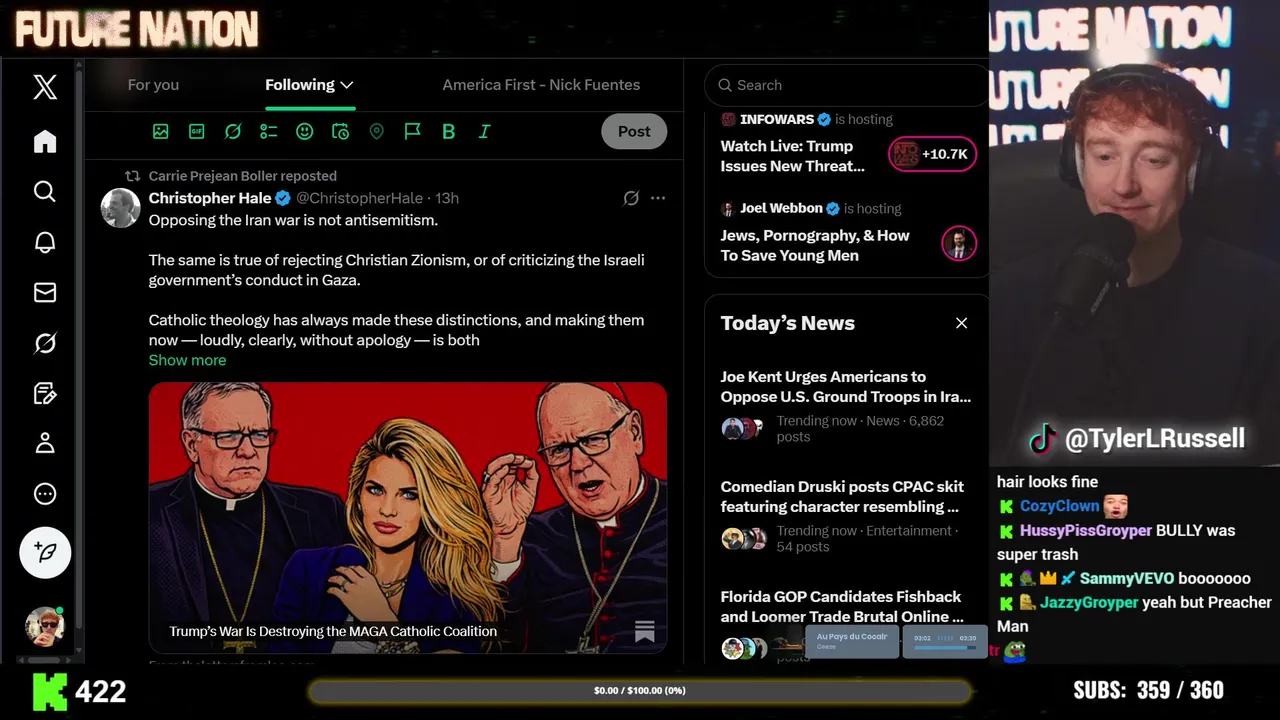Click @ChristopherHale handle
The height and width of the screenshot is (720, 1280).
click(x=359, y=198)
